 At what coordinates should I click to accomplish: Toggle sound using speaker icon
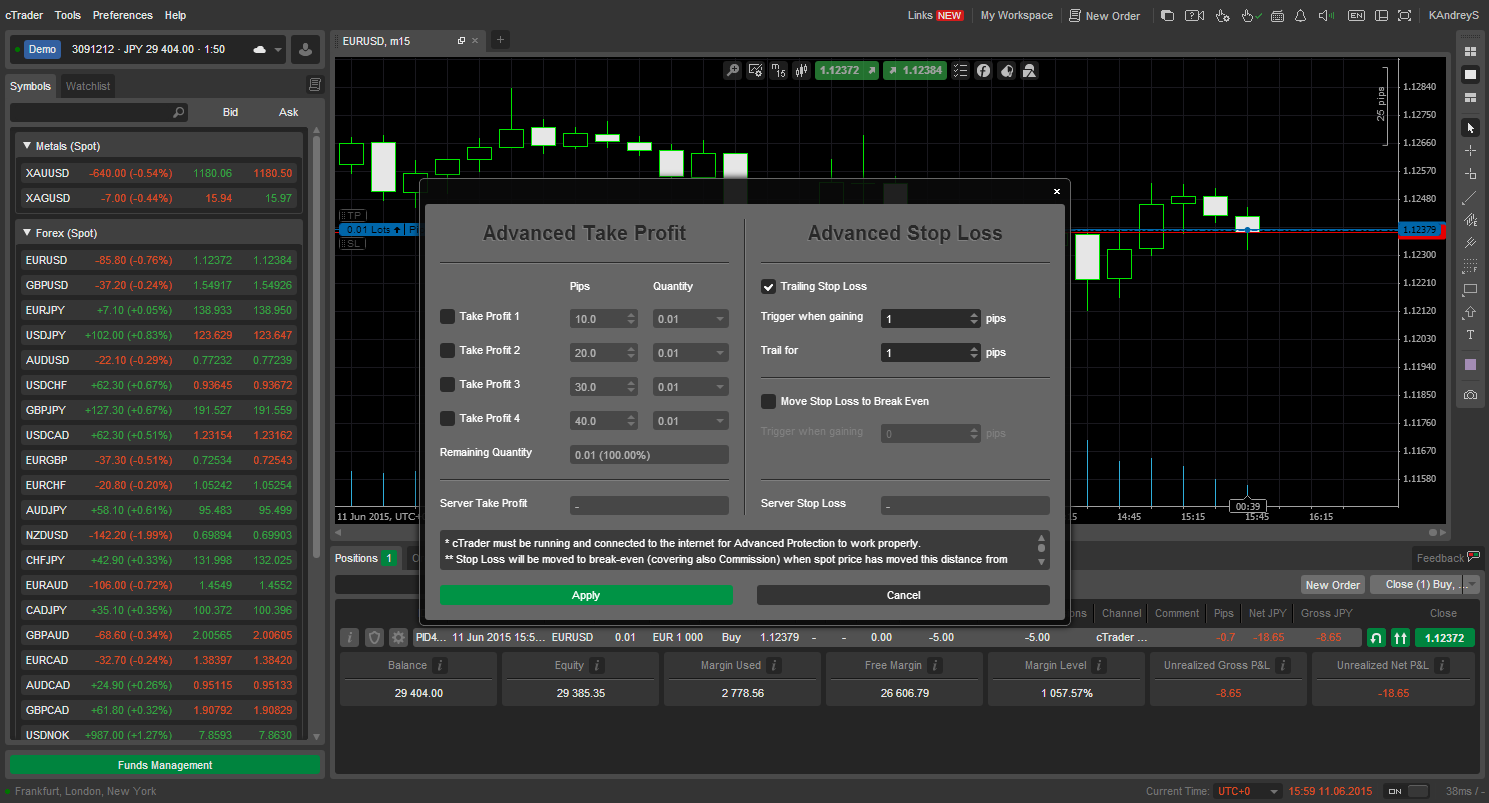coord(1327,15)
